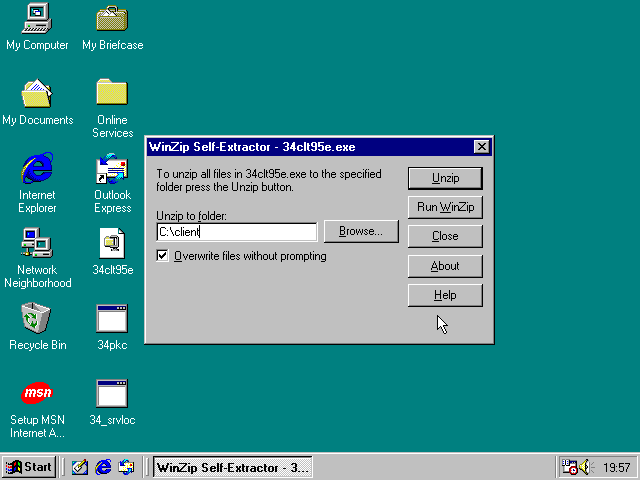
Task: Click the 19:57 system clock
Action: (617, 467)
